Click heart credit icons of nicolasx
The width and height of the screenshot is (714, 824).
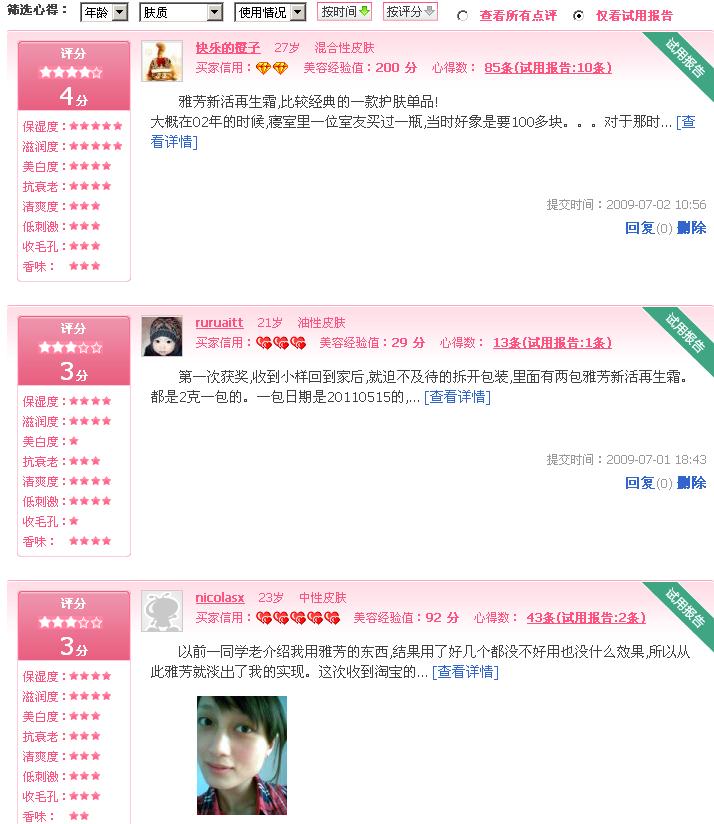(298, 618)
